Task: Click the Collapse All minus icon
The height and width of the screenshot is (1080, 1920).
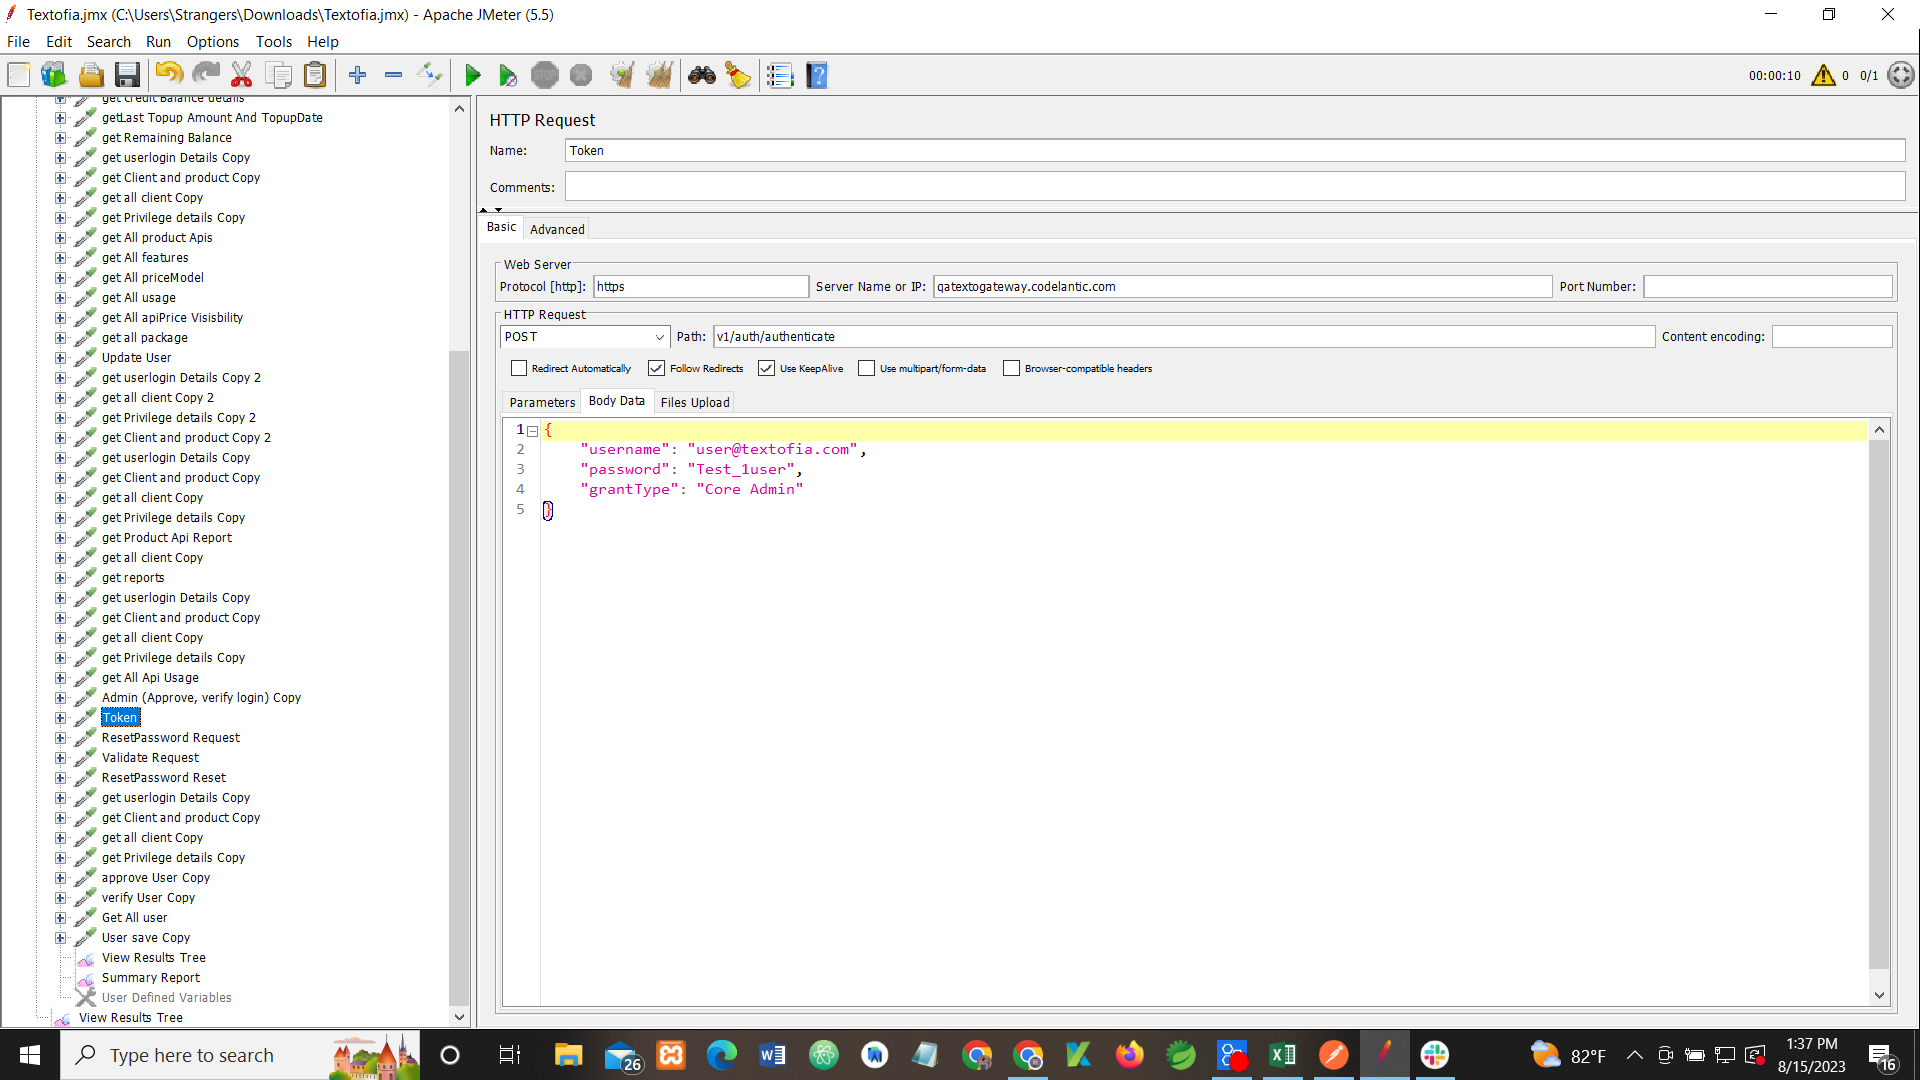Action: (394, 75)
